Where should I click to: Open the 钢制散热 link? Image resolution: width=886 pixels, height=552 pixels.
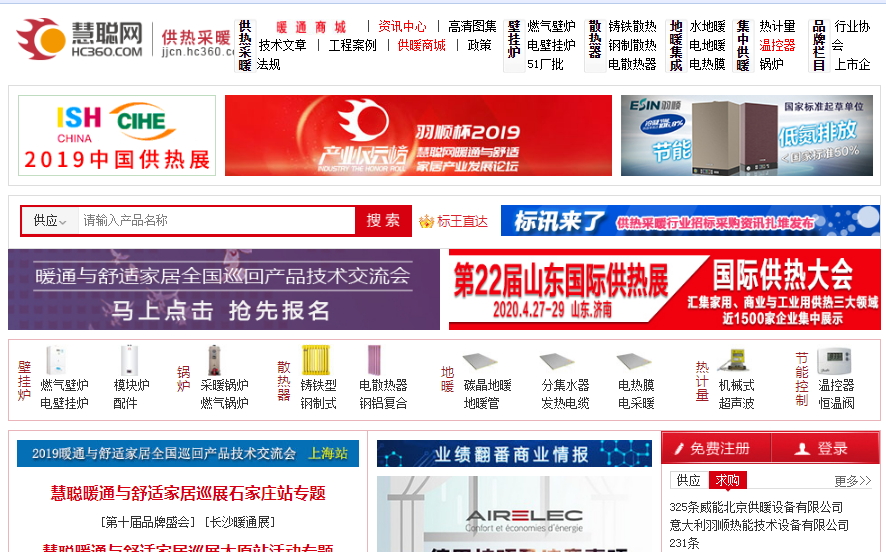click(x=632, y=45)
